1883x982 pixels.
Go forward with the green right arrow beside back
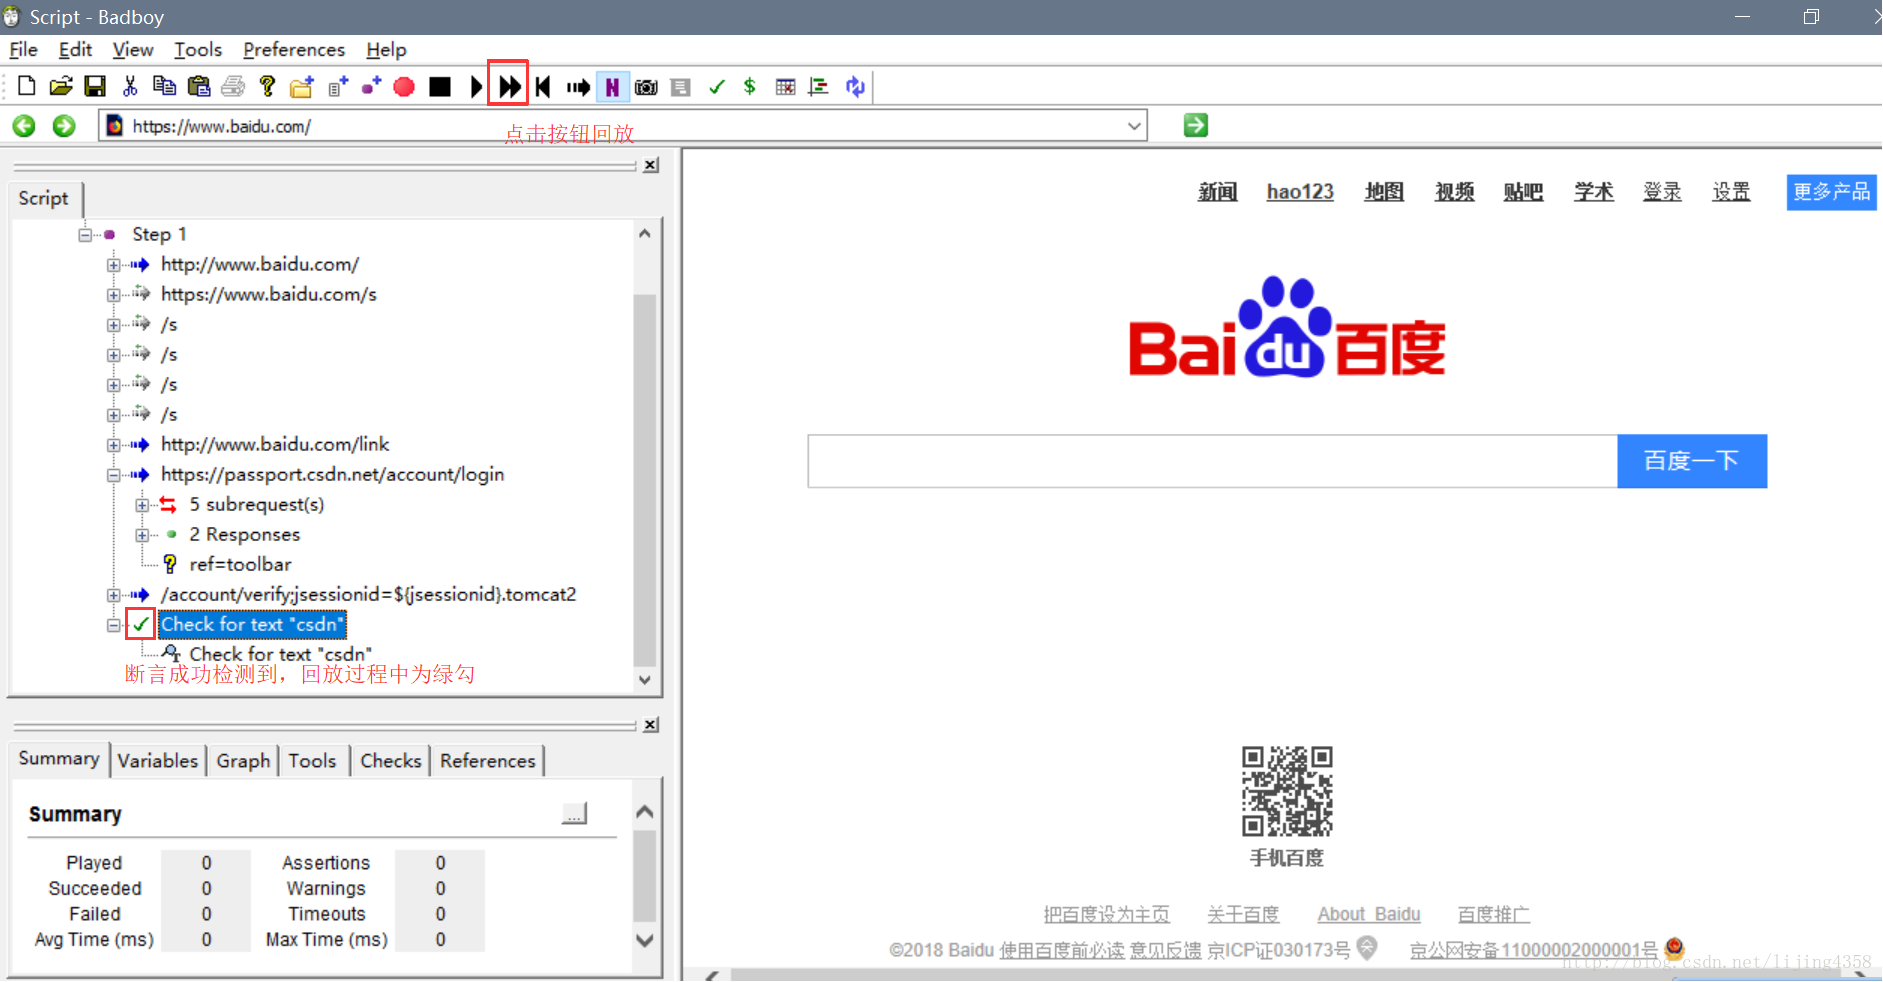(x=64, y=126)
